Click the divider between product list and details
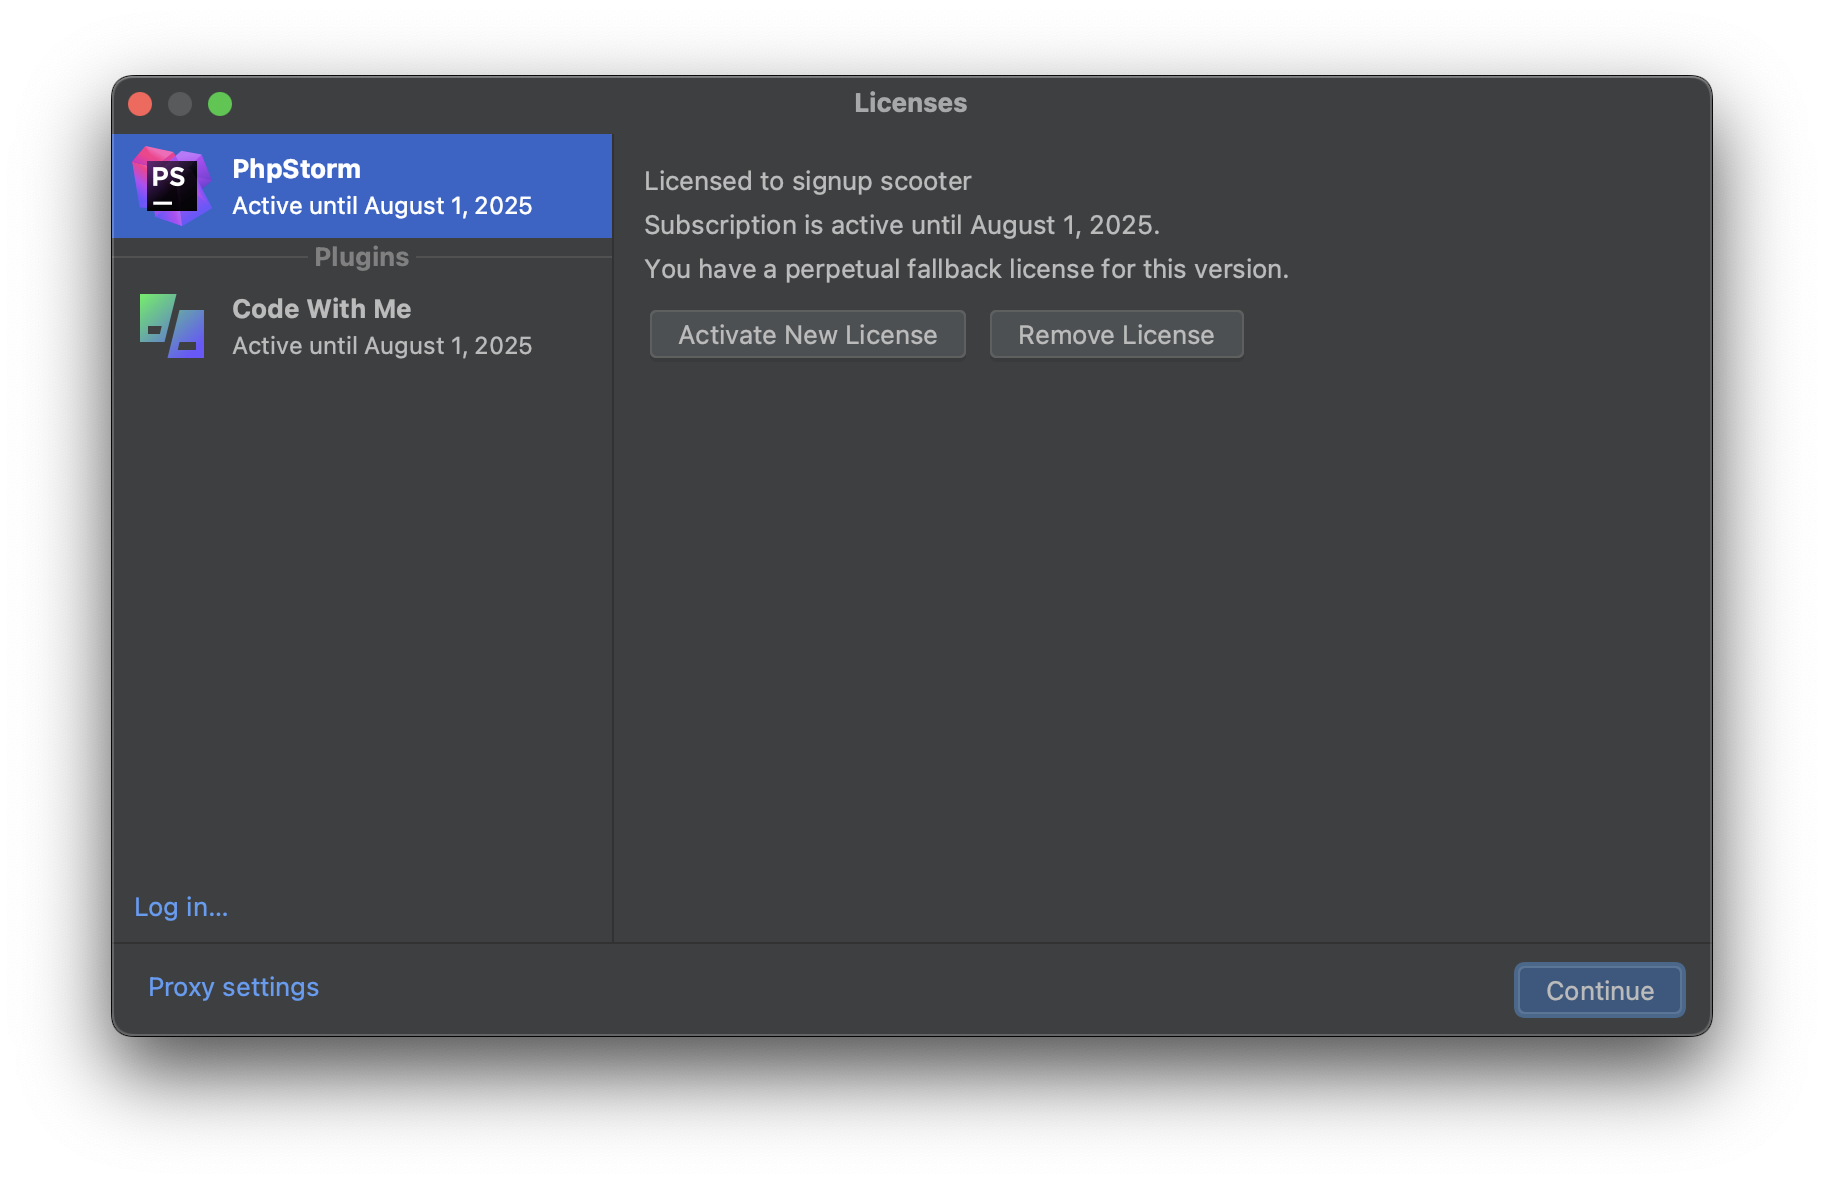Viewport: 1824px width, 1184px height. point(613,600)
